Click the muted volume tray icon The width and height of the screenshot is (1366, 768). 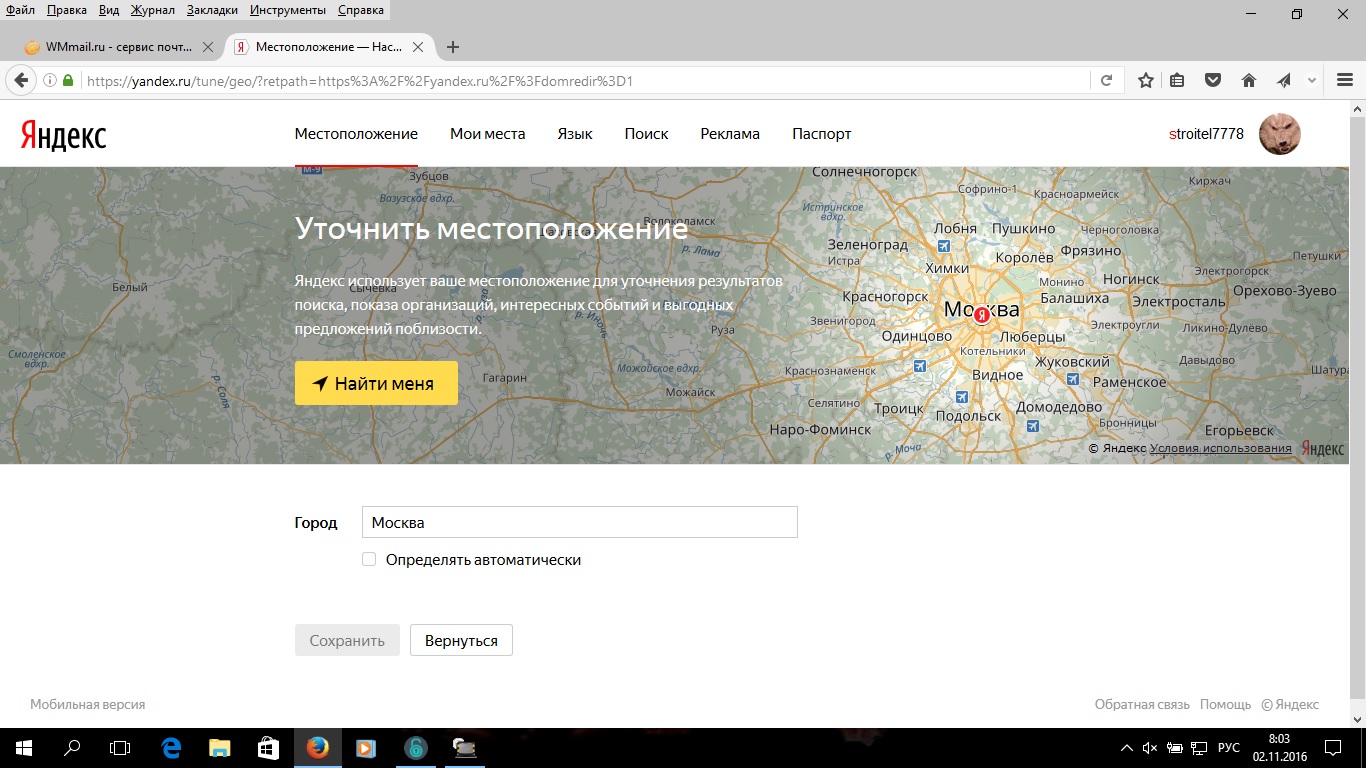[x=1149, y=748]
